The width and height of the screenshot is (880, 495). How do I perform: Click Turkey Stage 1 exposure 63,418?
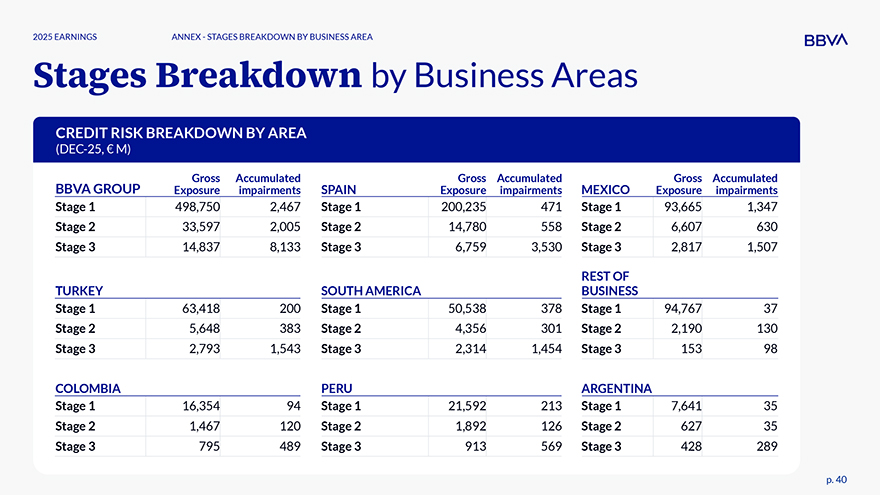pyautogui.click(x=201, y=309)
